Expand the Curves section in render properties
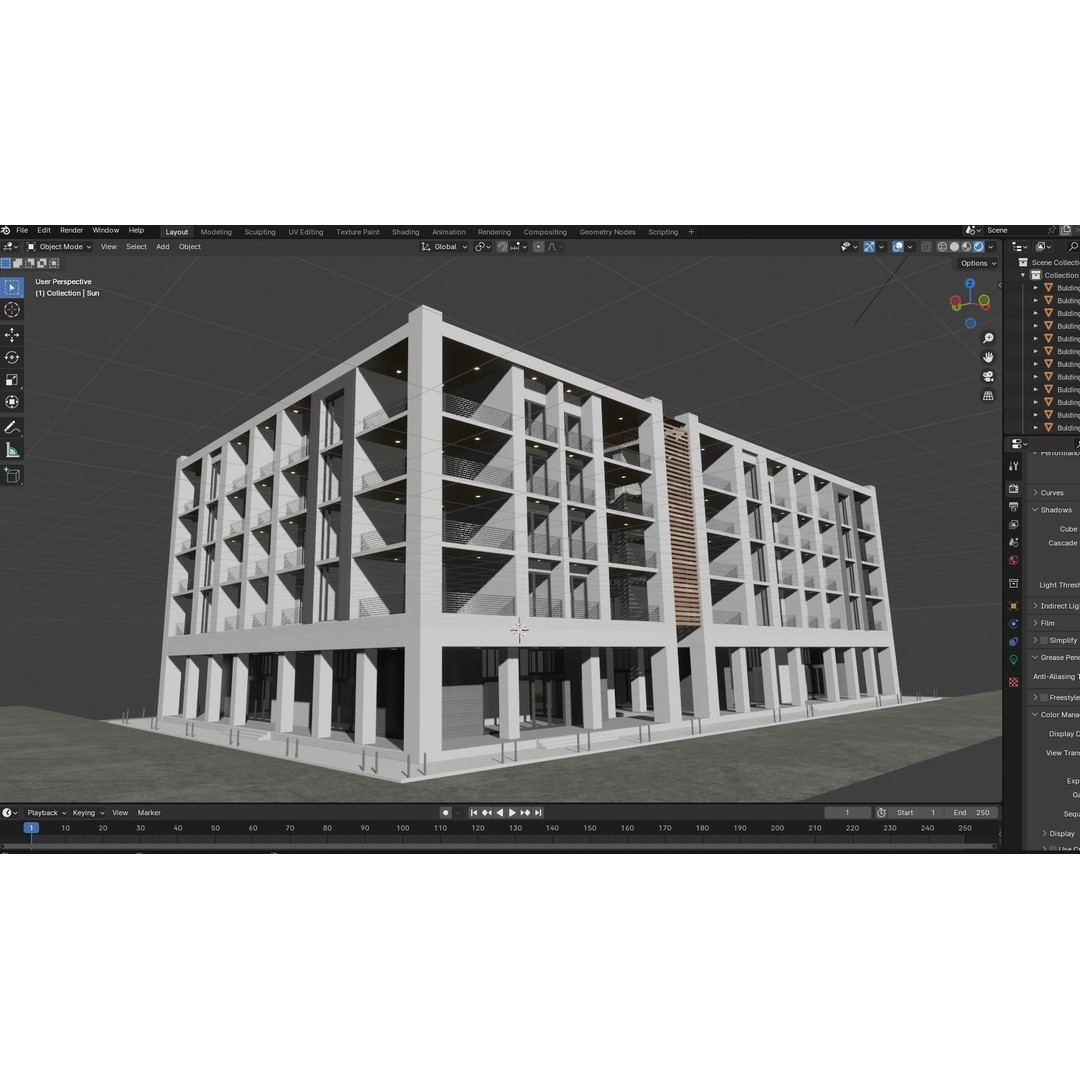 1036,492
